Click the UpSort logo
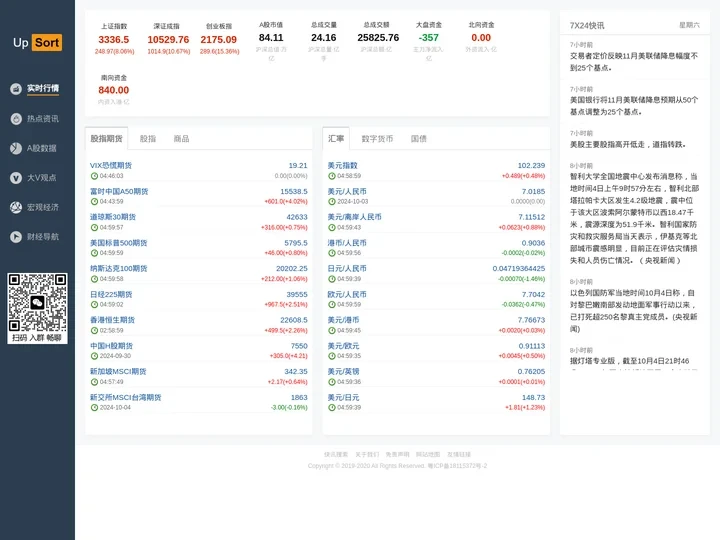 [x=37, y=43]
